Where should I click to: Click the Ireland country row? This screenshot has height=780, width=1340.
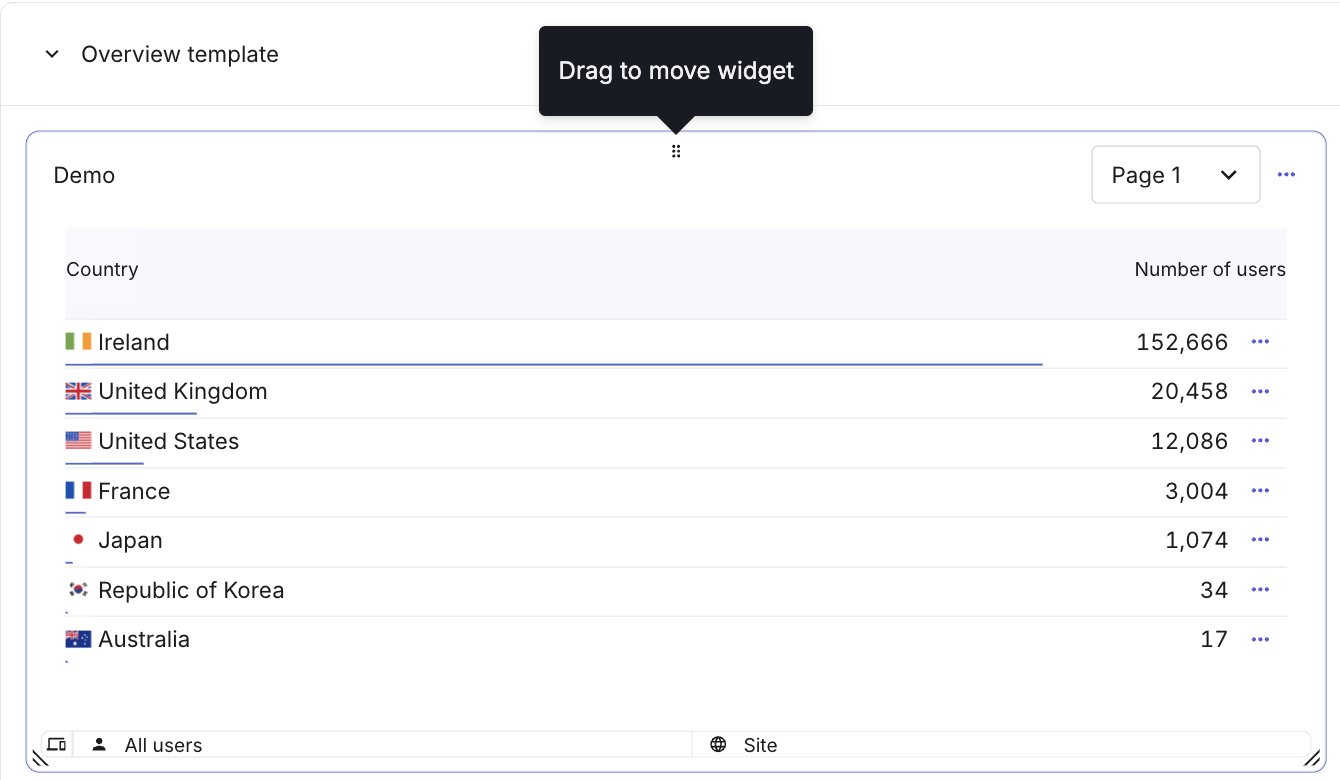click(x=676, y=343)
